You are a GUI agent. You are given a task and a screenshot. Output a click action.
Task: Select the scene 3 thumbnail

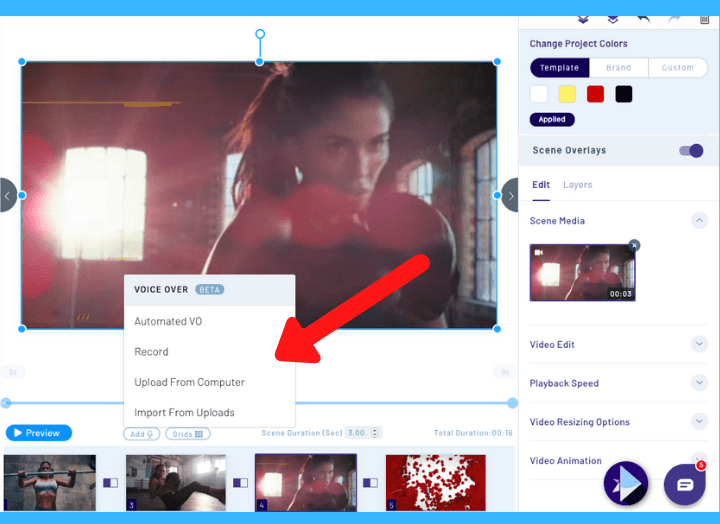click(175, 481)
